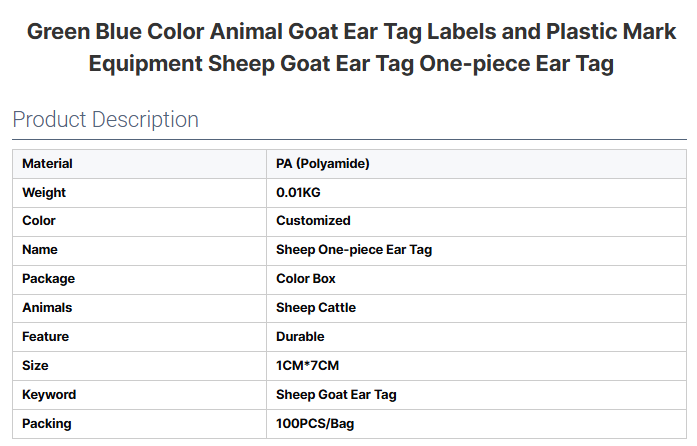This screenshot has height=446, width=697.
Task: Click the Keyword row label
Action: (49, 395)
